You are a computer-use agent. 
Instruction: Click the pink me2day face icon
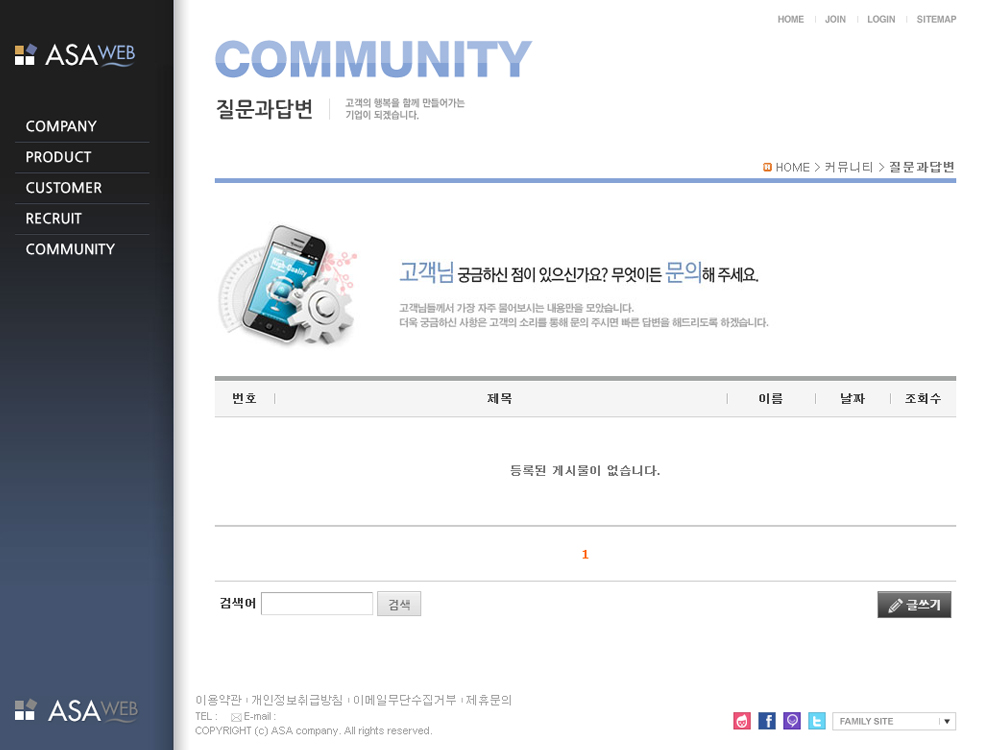[x=742, y=721]
